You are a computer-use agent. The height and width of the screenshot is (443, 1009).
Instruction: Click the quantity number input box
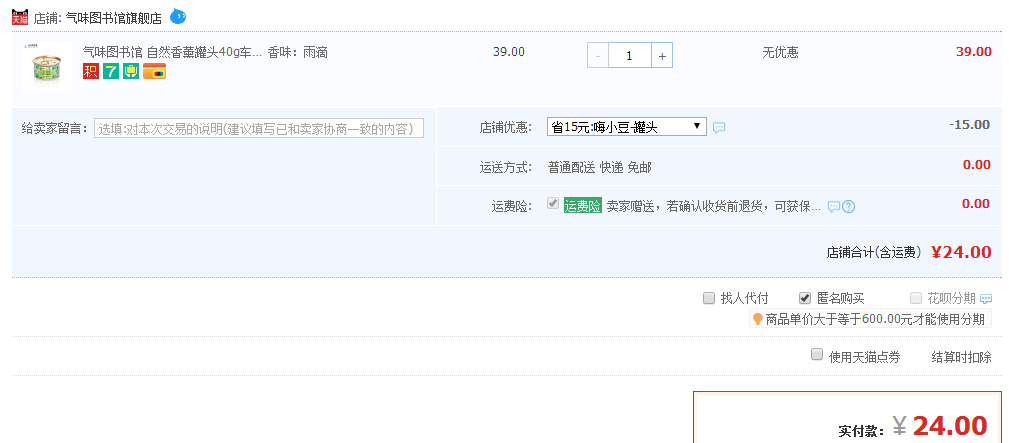pos(629,56)
